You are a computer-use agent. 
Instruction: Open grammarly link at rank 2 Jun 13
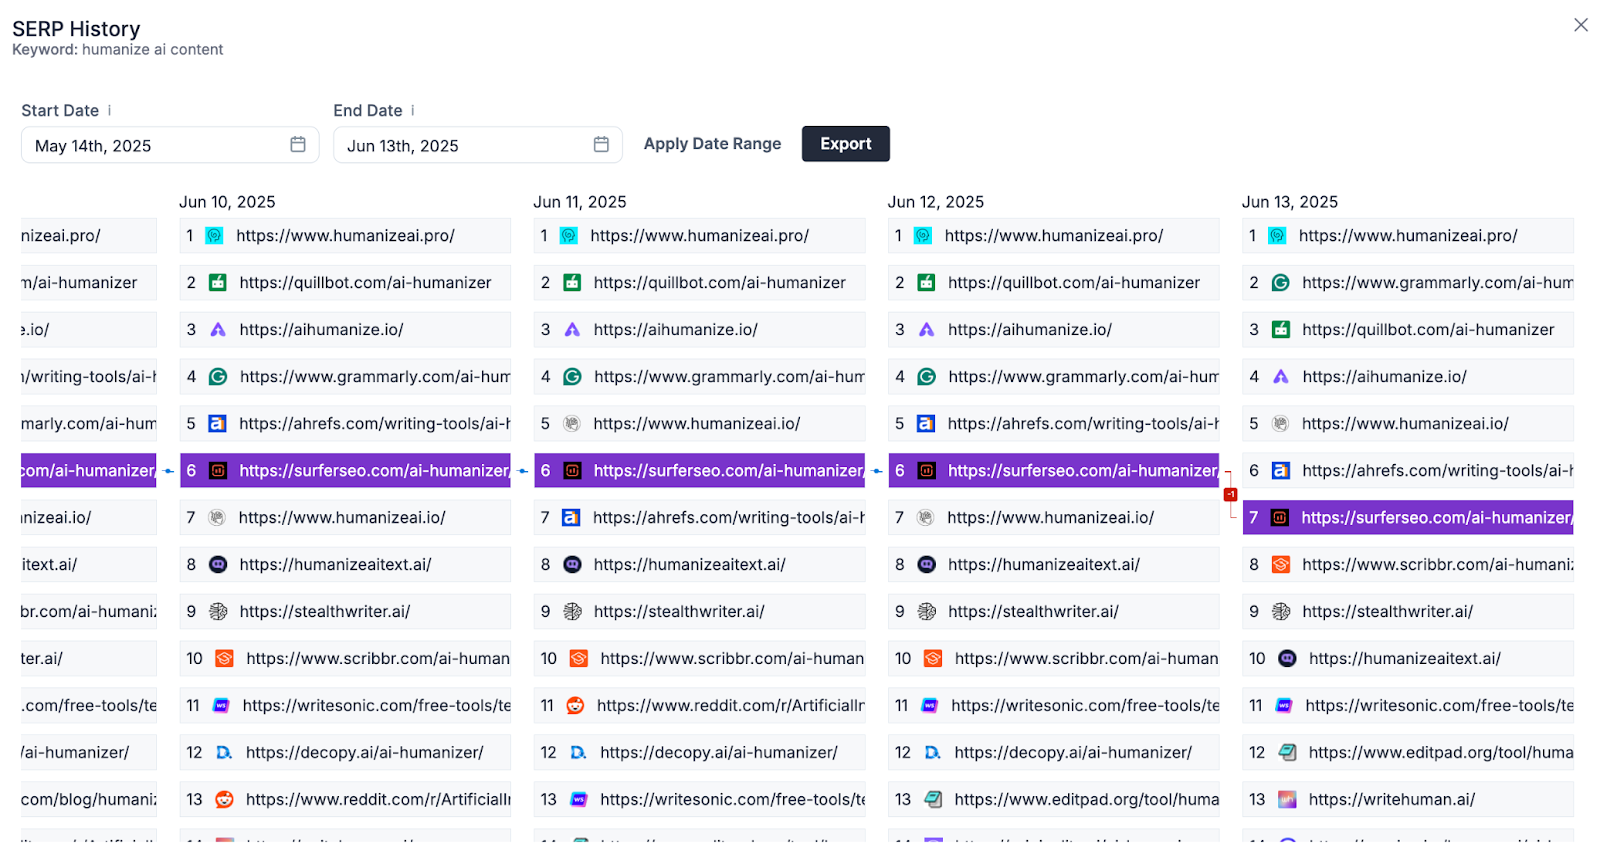pyautogui.click(x=1437, y=283)
